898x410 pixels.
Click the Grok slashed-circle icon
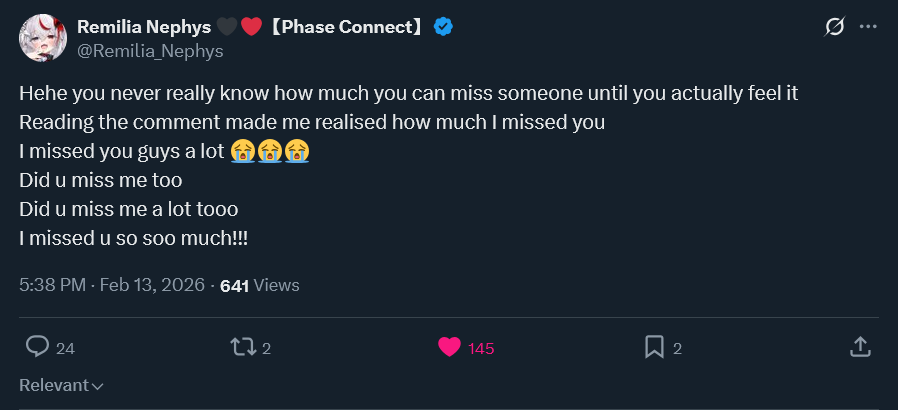click(834, 26)
